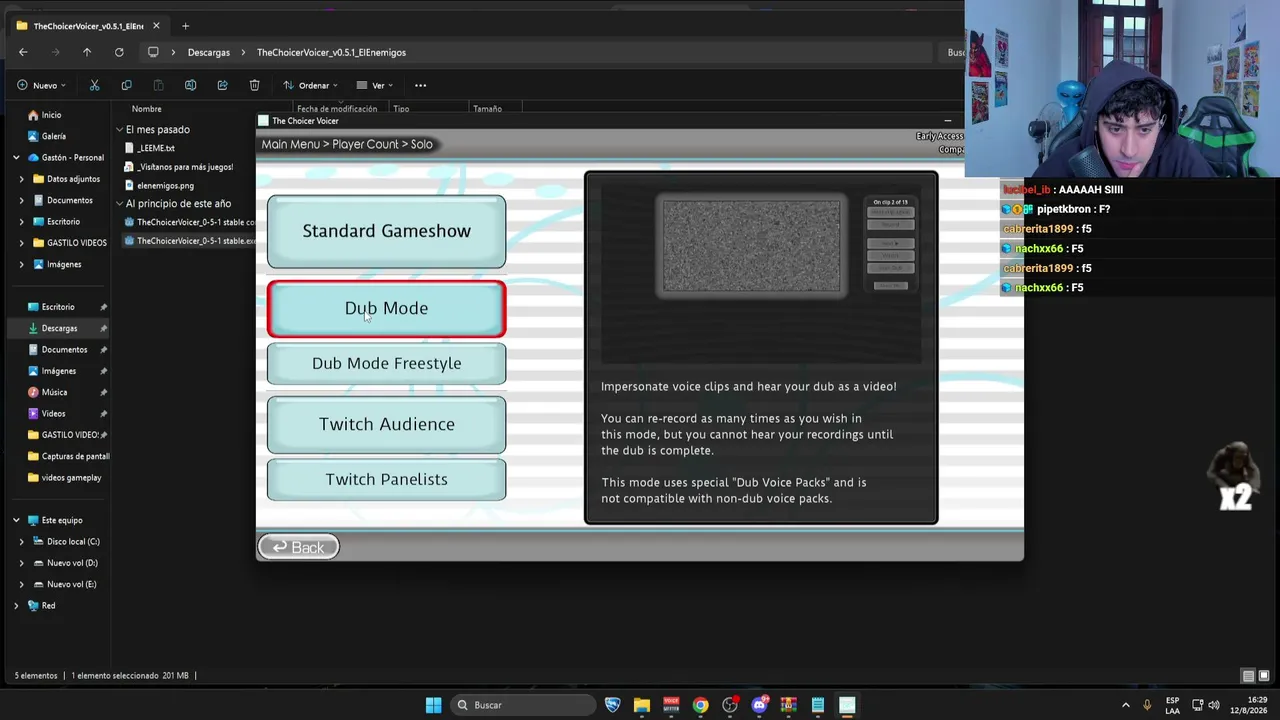Open a new File Explorer tab

(185, 26)
